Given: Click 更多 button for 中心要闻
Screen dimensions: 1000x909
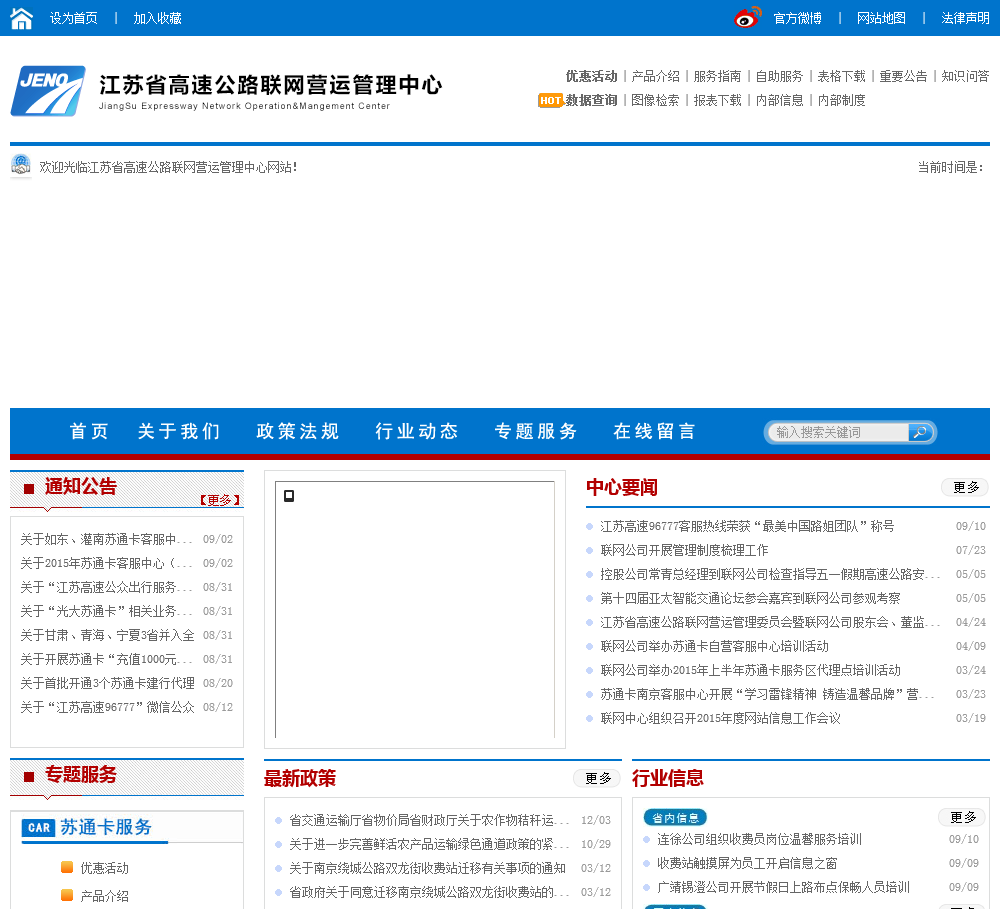Looking at the screenshot, I should pyautogui.click(x=966, y=487).
